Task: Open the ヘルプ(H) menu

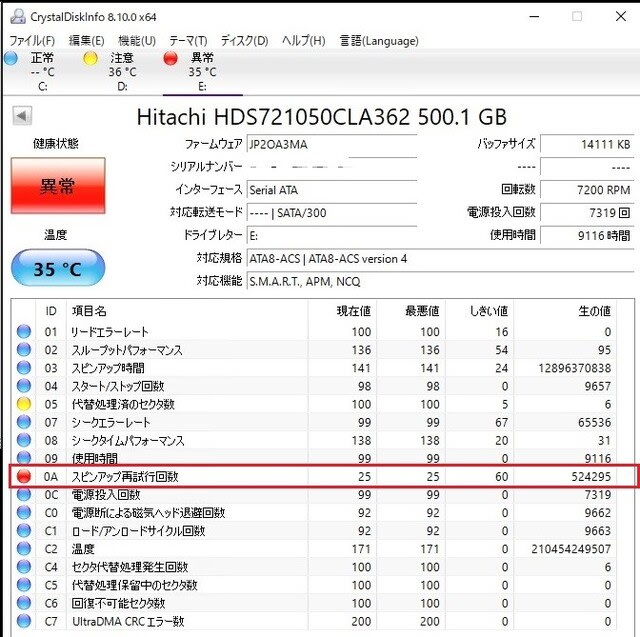Action: tap(303, 41)
